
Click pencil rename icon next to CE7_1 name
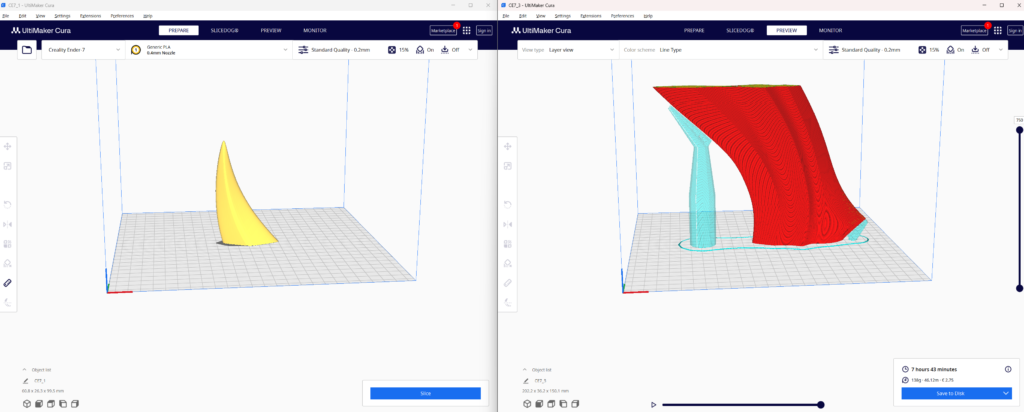[x=26, y=380]
